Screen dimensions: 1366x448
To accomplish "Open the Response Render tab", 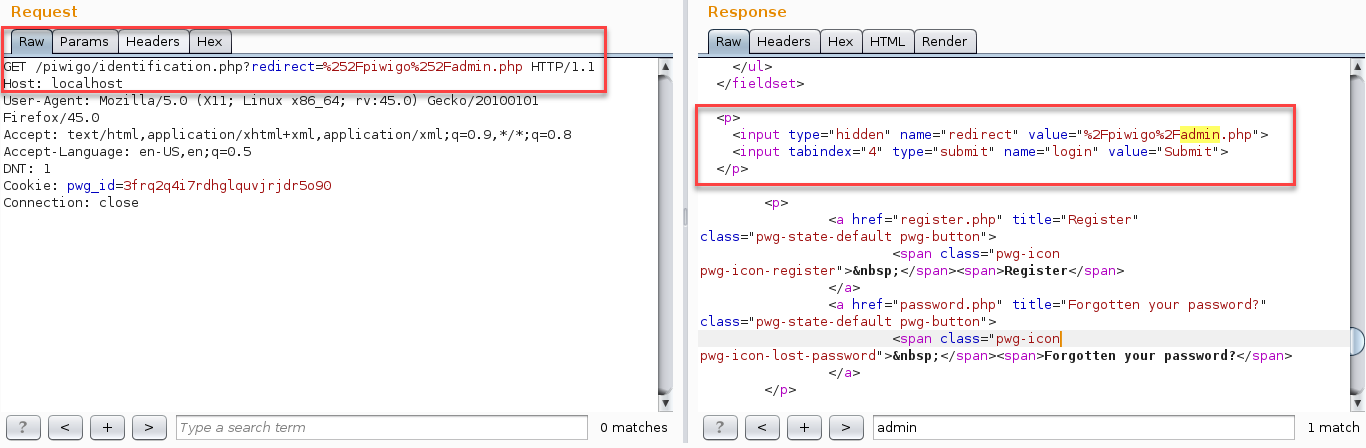I will [945, 41].
